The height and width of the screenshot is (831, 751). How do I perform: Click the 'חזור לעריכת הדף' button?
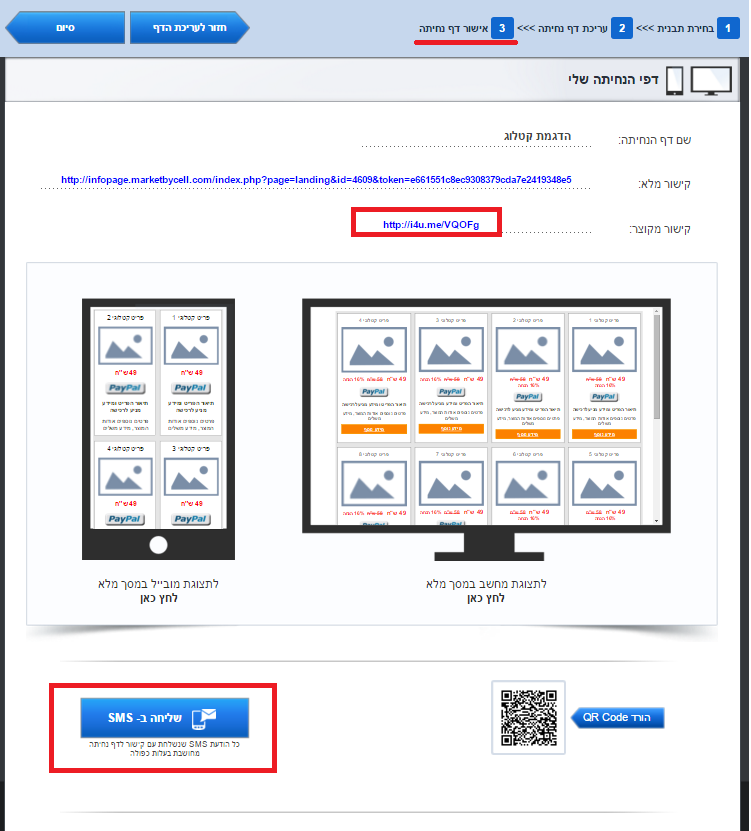(x=188, y=27)
